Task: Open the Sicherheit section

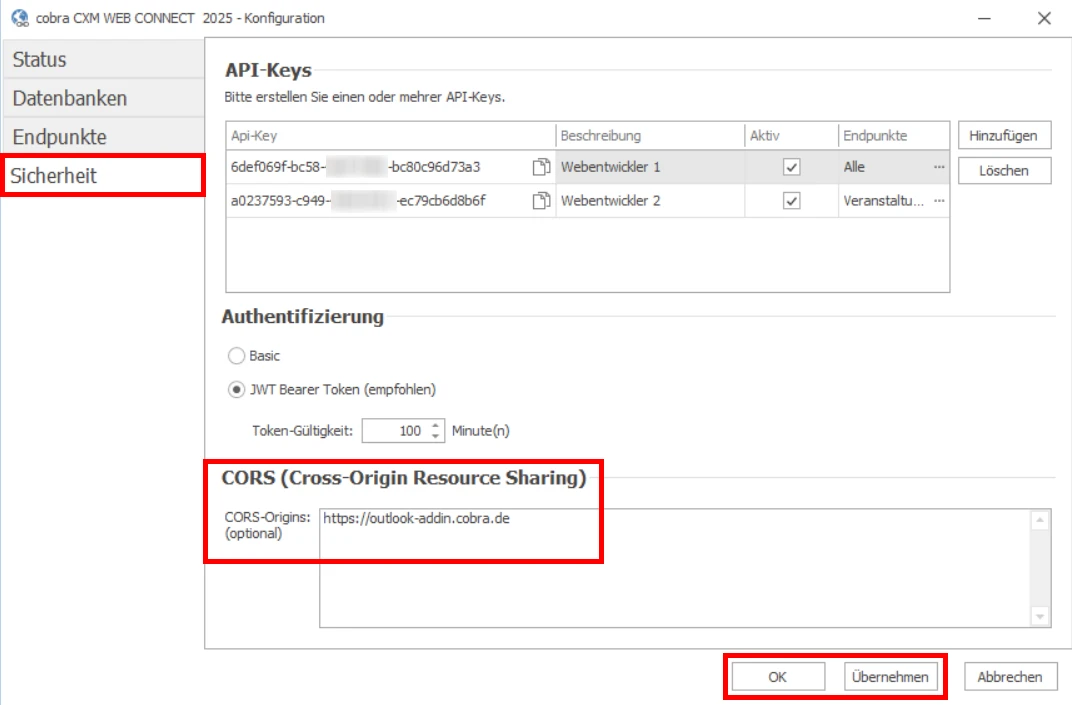Action: [x=103, y=176]
